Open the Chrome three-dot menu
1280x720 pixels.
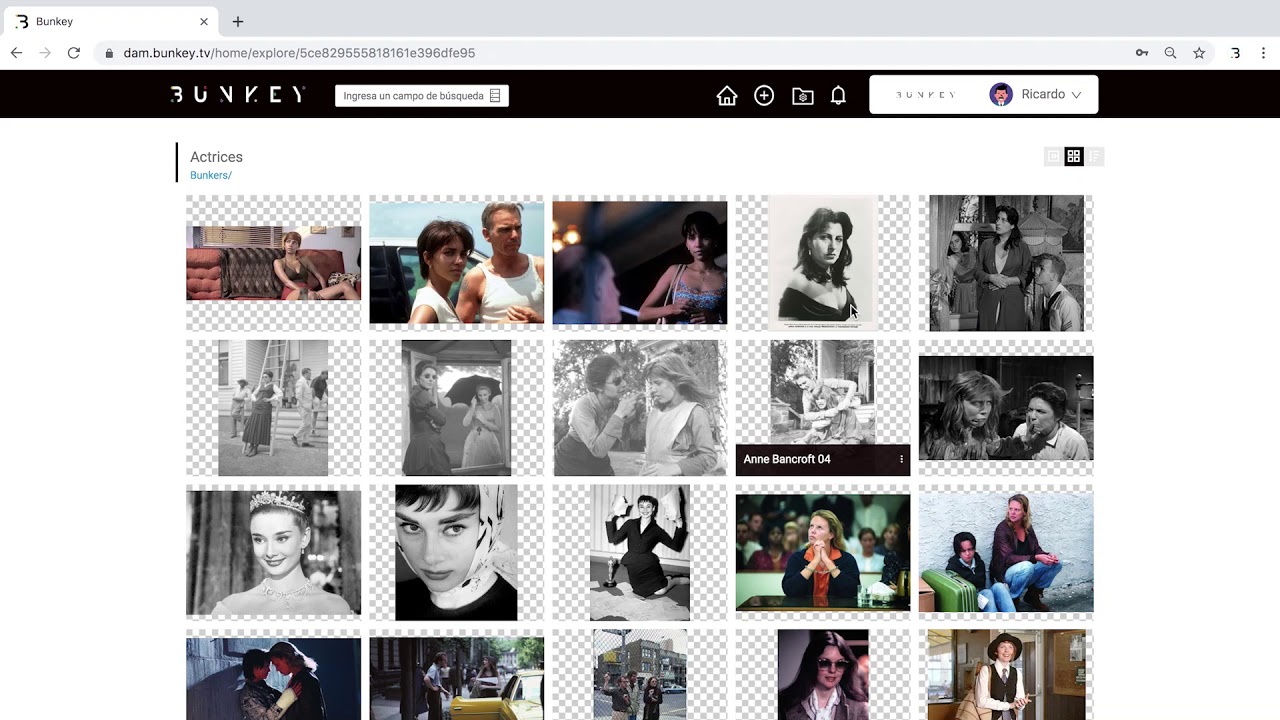pos(1263,53)
